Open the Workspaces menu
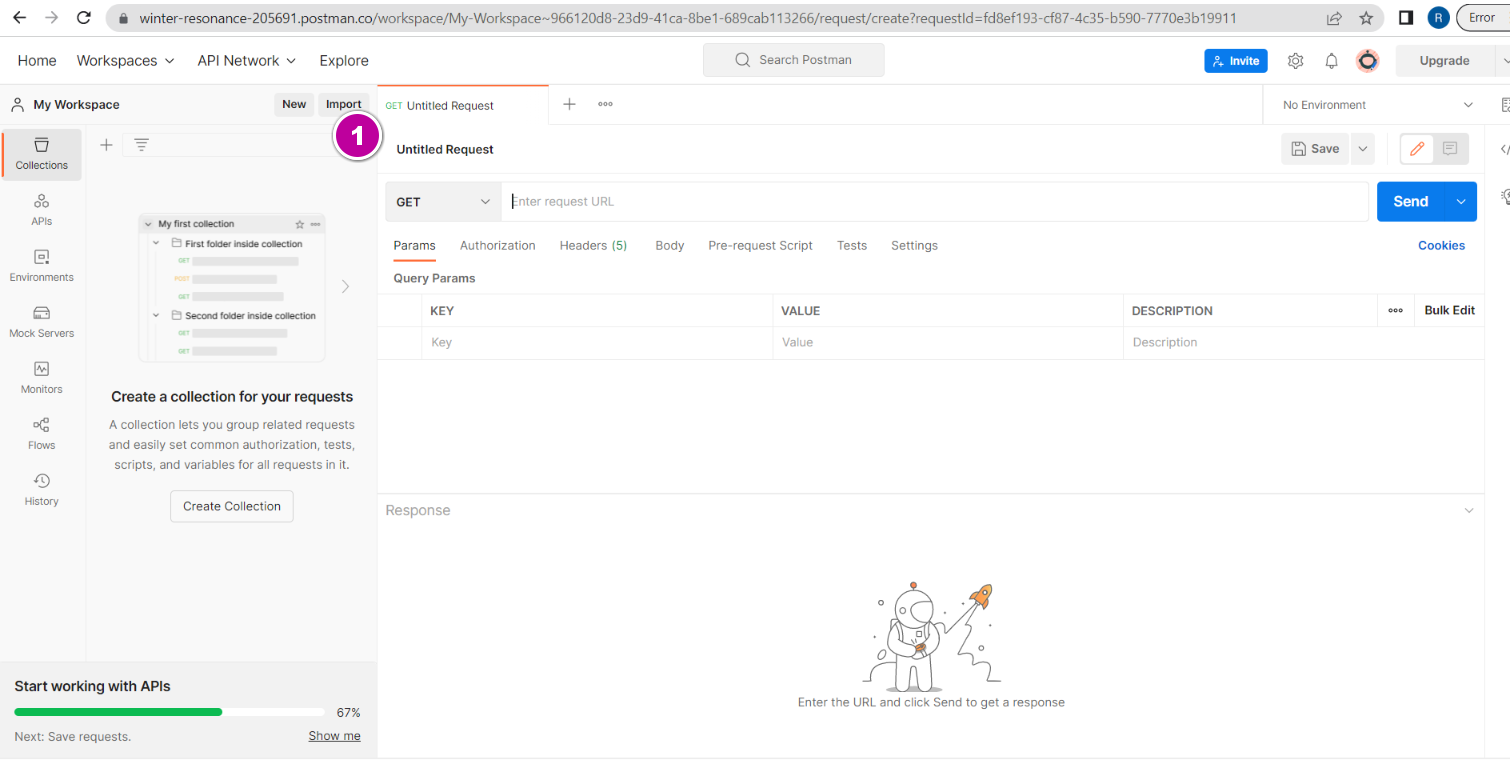1510x764 pixels. pyautogui.click(x=125, y=61)
